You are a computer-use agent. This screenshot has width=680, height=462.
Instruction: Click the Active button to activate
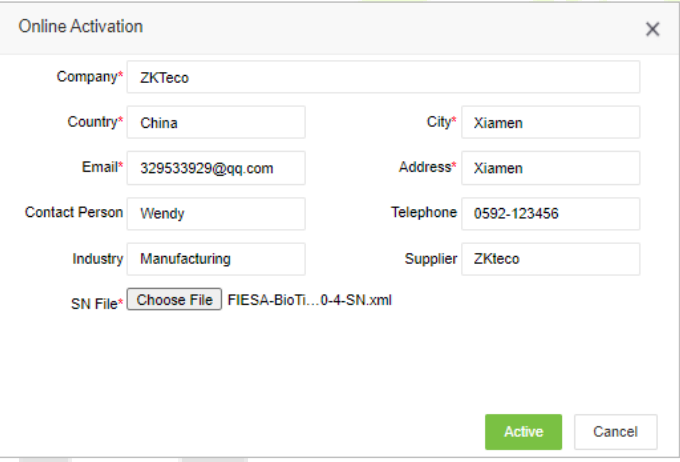click(523, 432)
